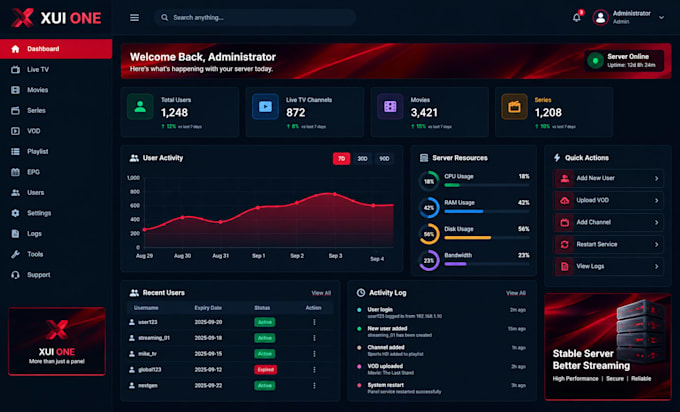
Task: Click View All in Recent Users
Action: (321, 293)
